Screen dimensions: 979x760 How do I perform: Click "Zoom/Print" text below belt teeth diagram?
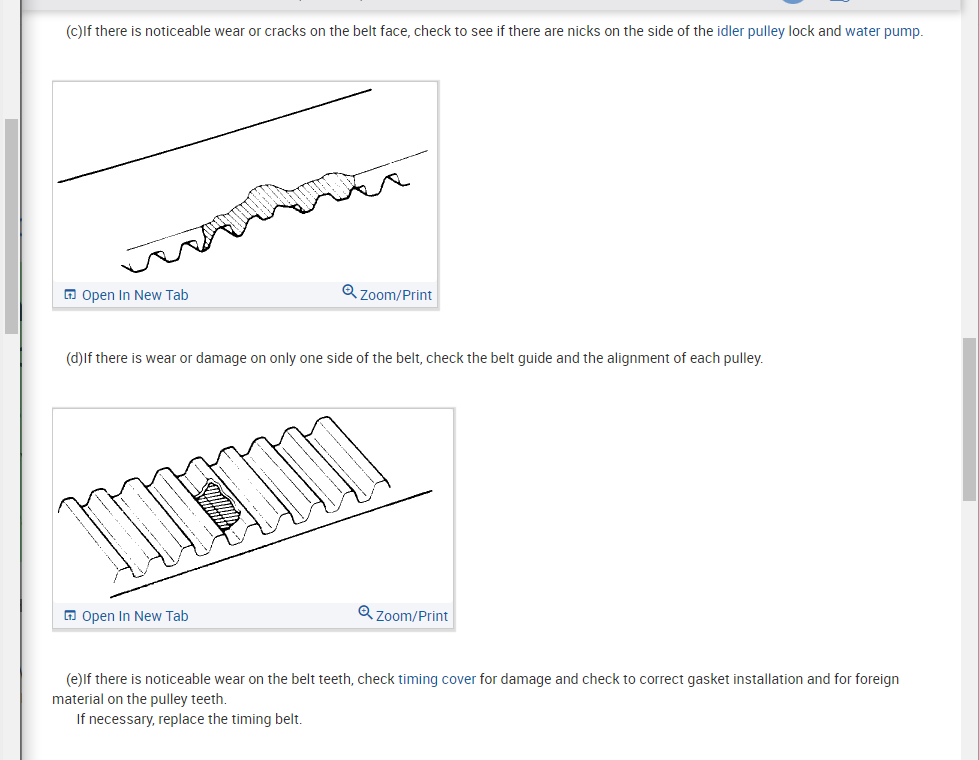[x=412, y=616]
